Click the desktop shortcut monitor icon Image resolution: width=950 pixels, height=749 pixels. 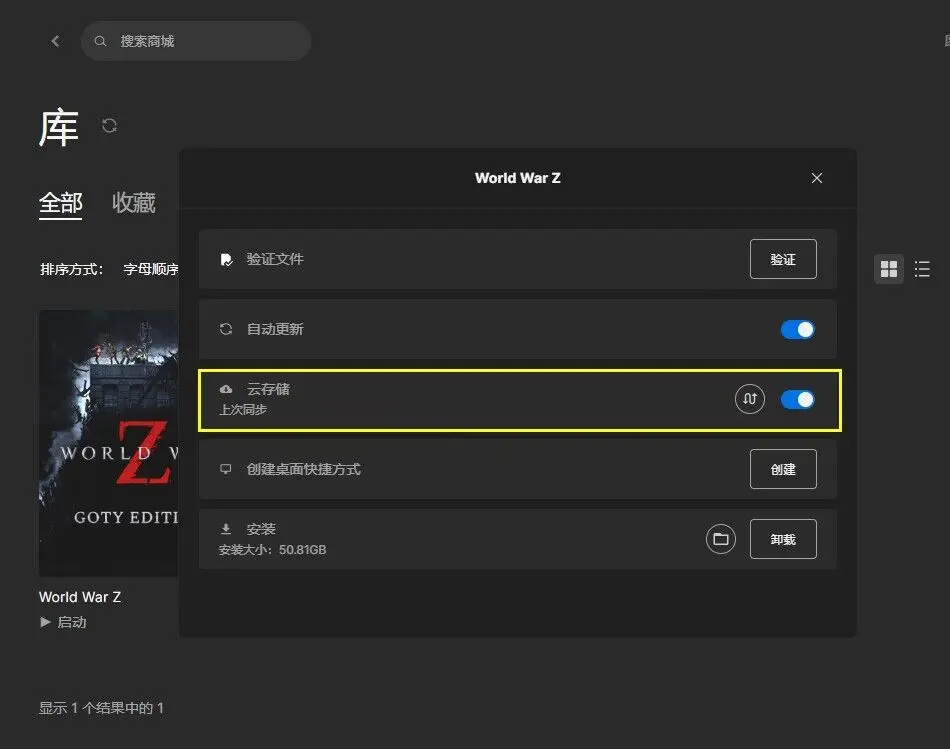pos(225,469)
